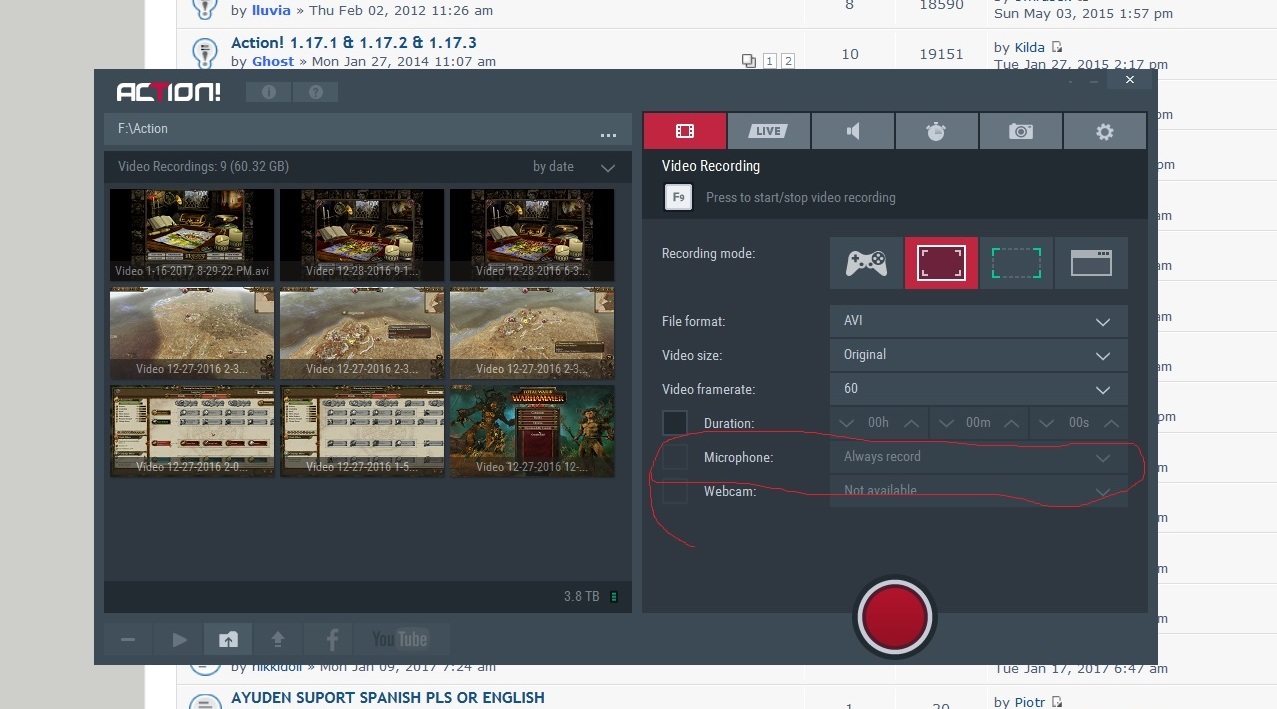Decrease duration hours down arrow

click(x=847, y=423)
